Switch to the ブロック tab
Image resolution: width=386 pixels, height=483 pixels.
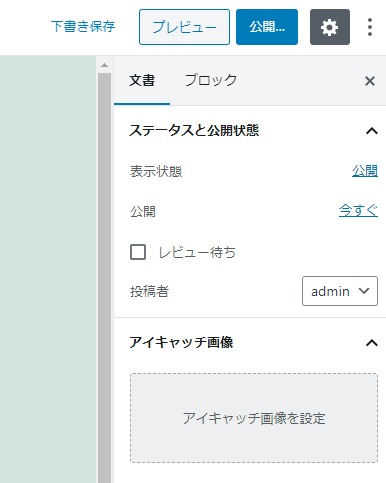pos(211,81)
